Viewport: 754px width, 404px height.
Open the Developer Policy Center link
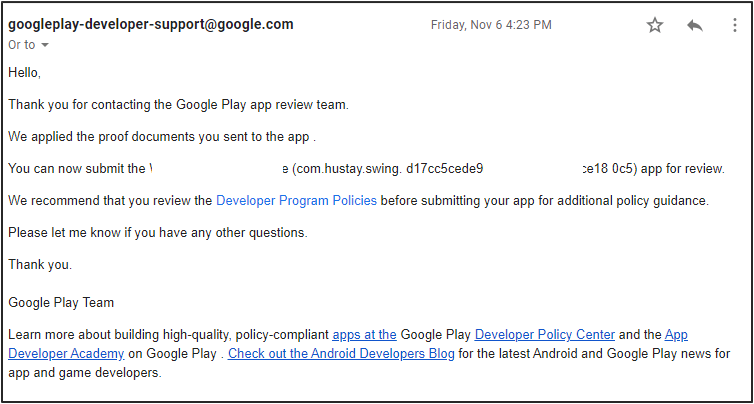(545, 334)
